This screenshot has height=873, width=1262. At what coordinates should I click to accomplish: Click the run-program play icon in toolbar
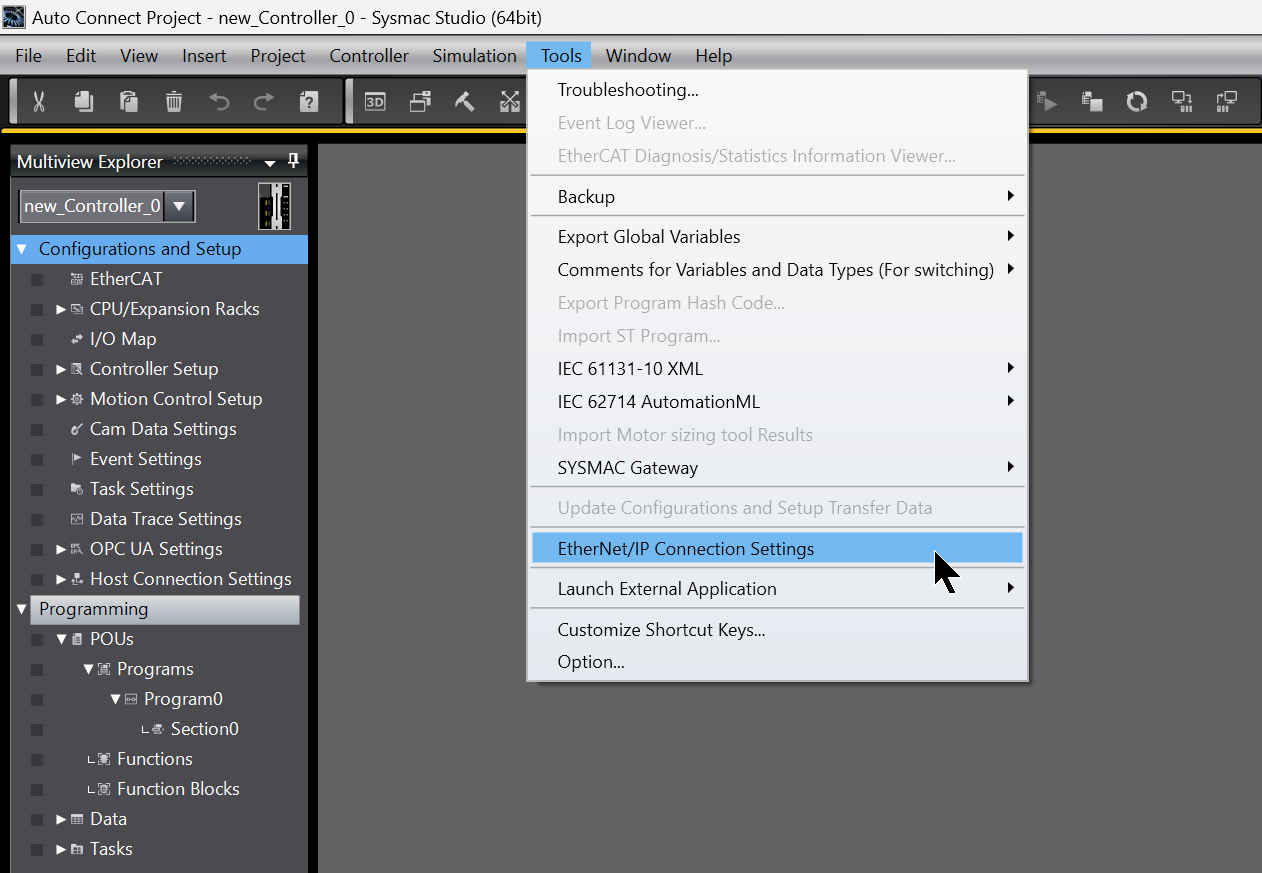(x=1047, y=101)
